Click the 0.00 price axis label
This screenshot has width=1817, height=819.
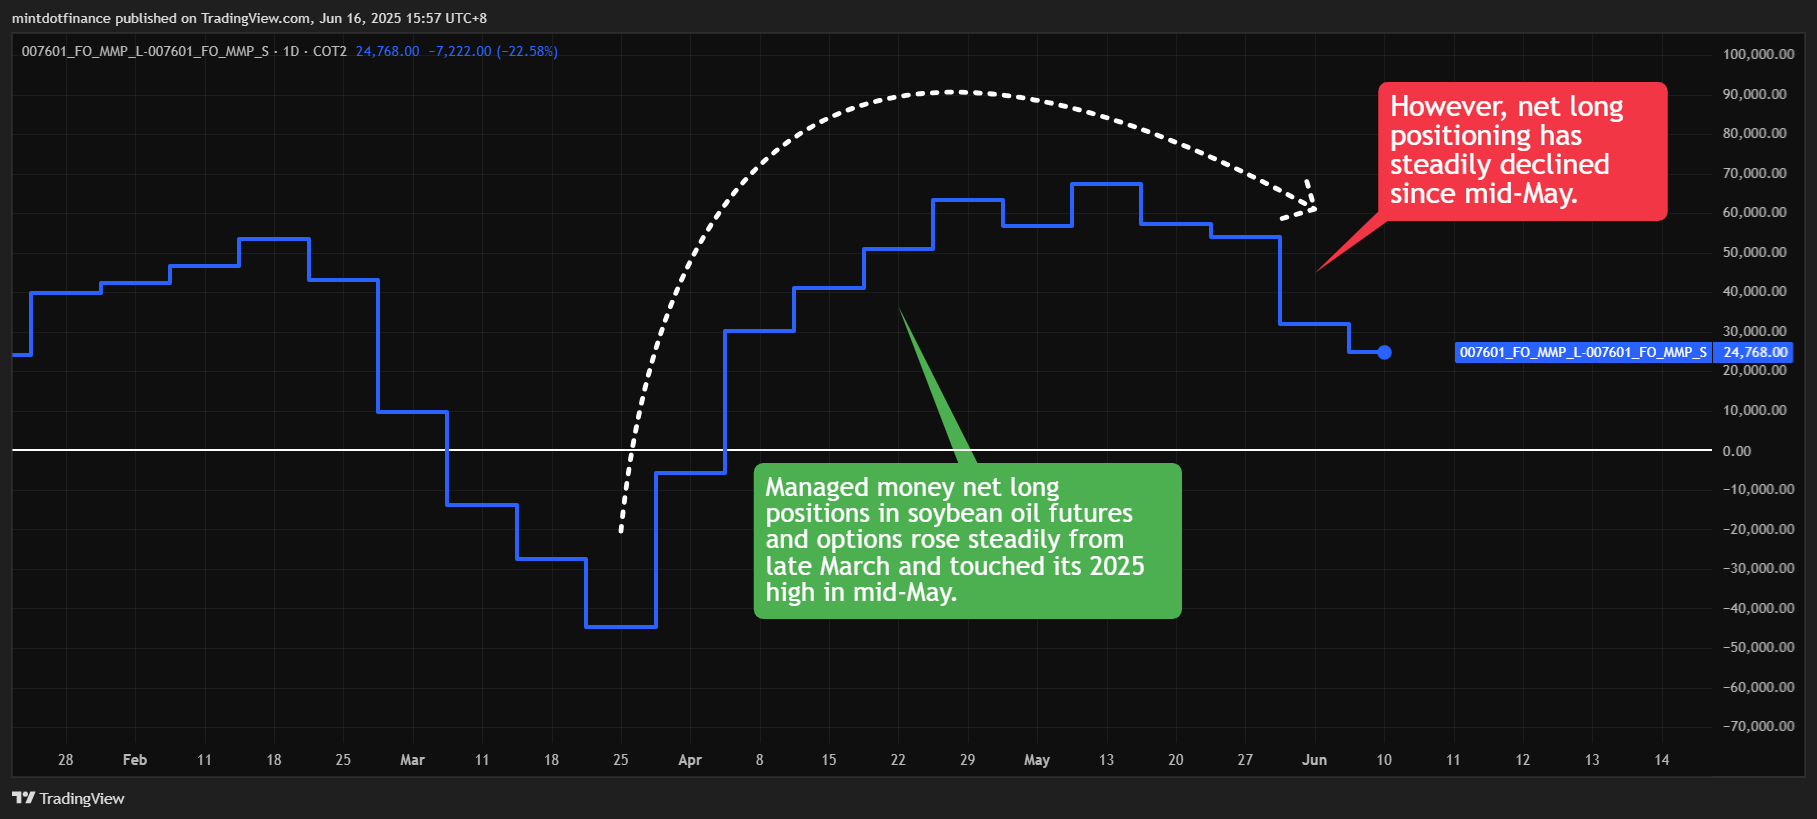1737,451
